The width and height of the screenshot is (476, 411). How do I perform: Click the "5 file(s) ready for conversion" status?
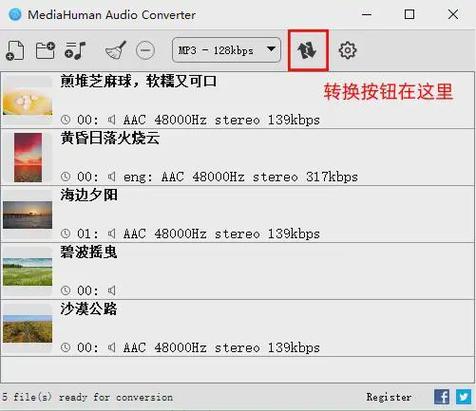pyautogui.click(x=87, y=397)
